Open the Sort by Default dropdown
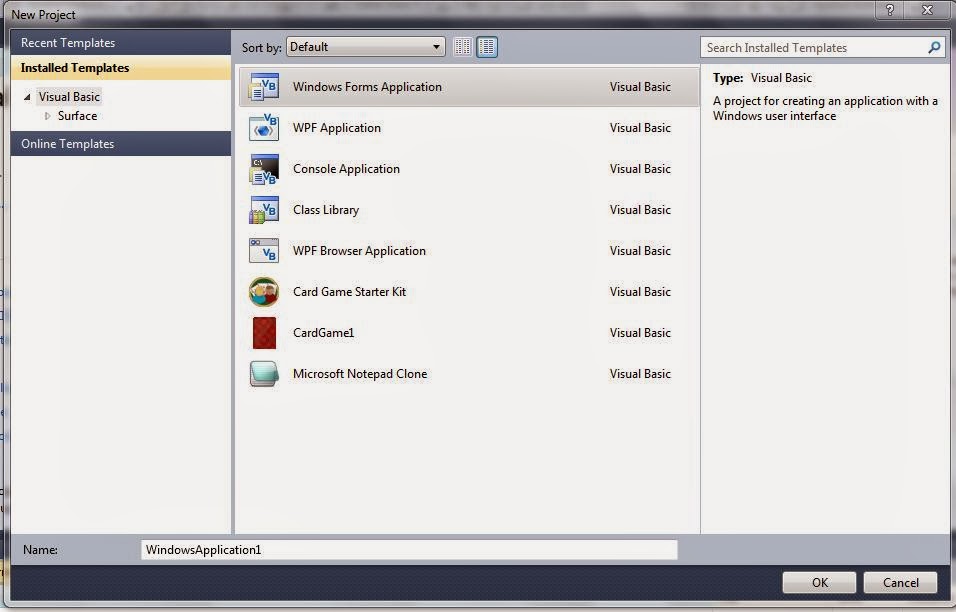Screen dimensions: 956x612 pos(365,47)
